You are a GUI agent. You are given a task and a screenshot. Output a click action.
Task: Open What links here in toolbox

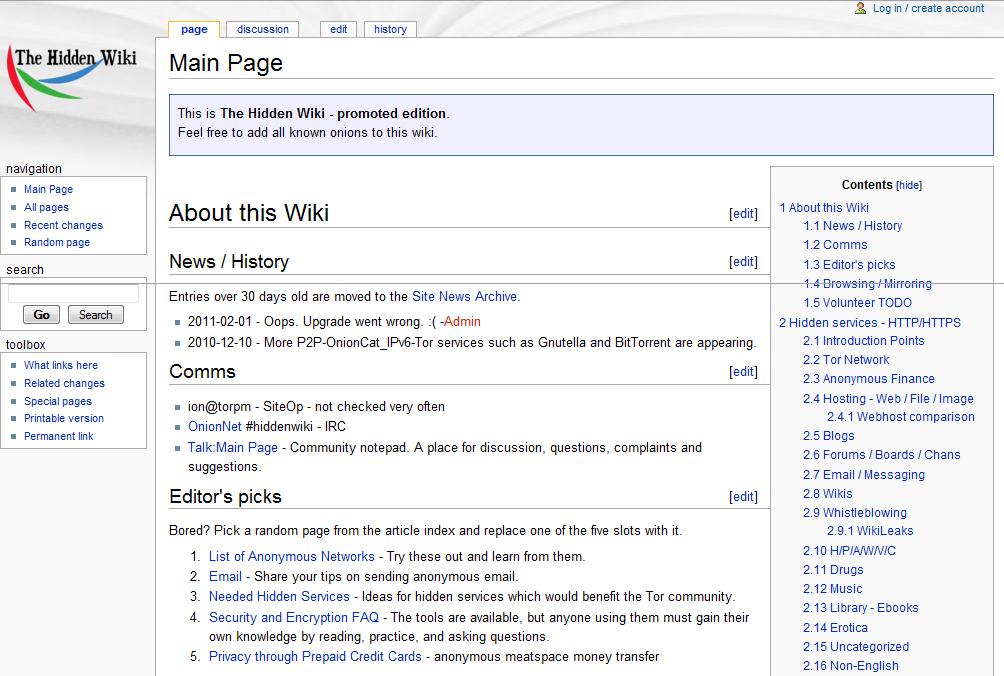click(61, 365)
